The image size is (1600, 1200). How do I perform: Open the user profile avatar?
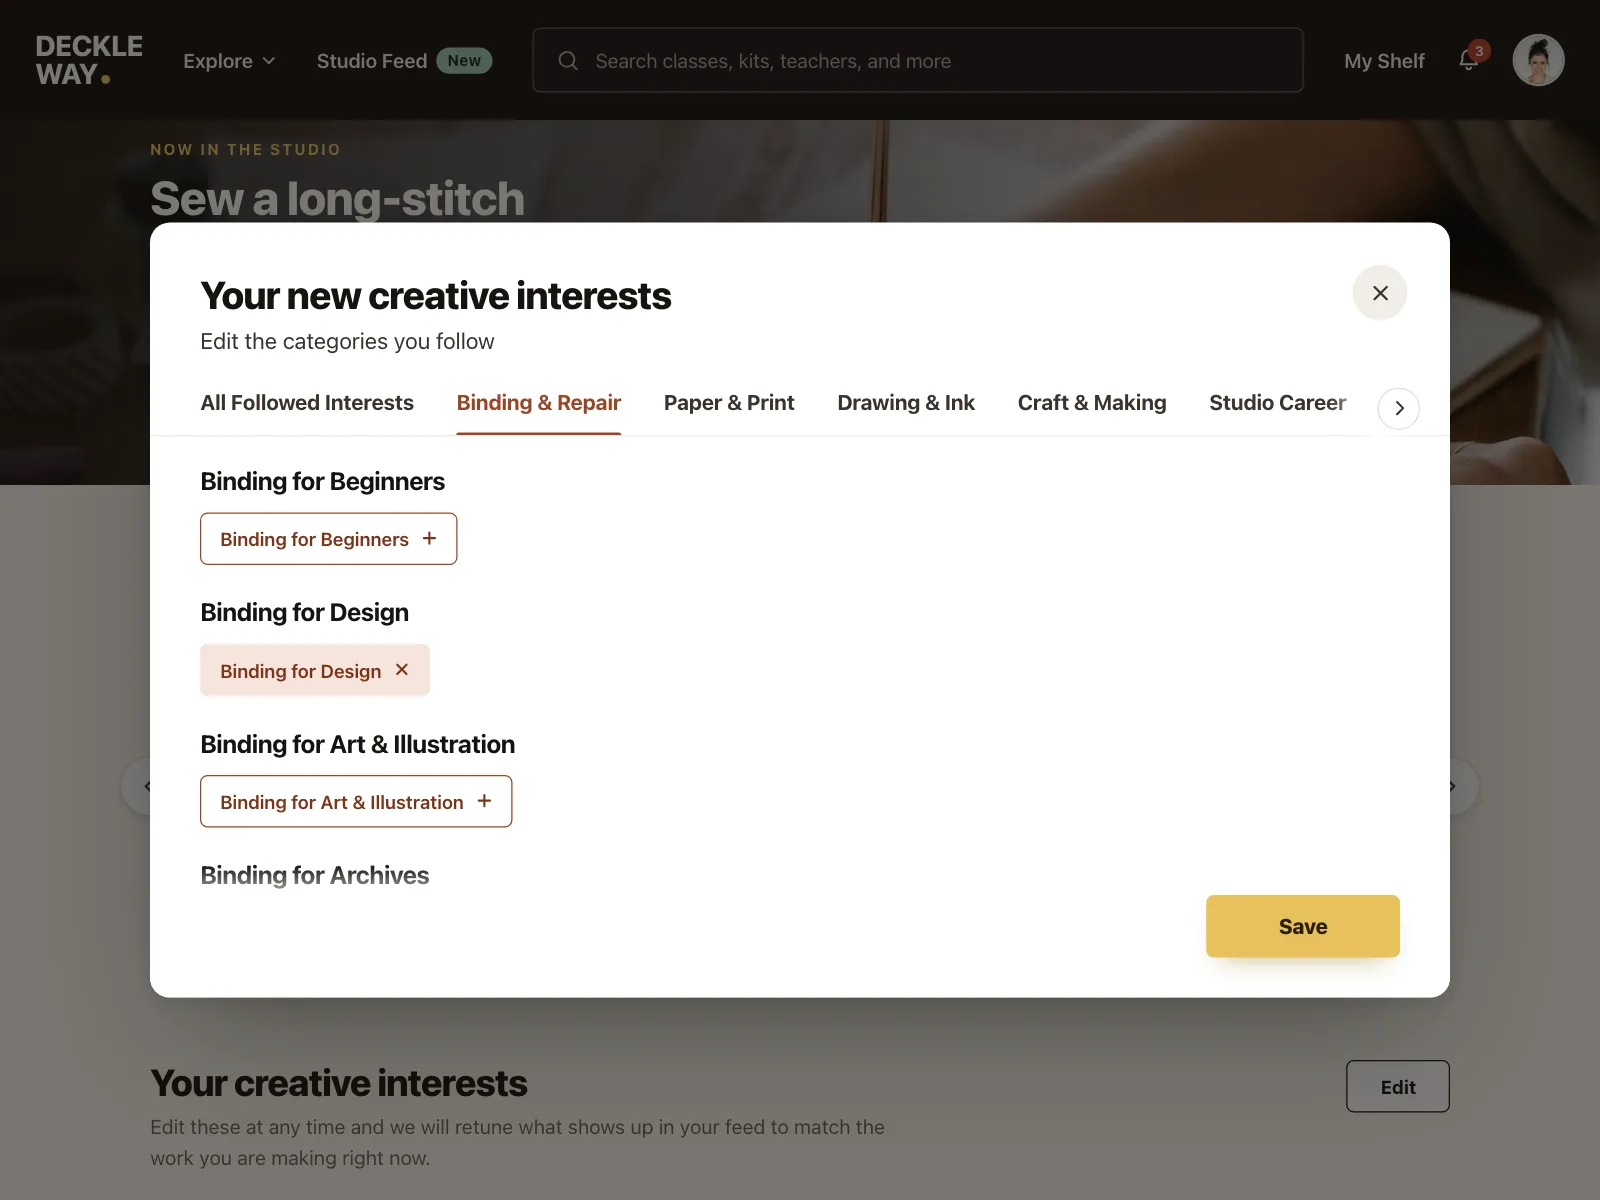1538,60
